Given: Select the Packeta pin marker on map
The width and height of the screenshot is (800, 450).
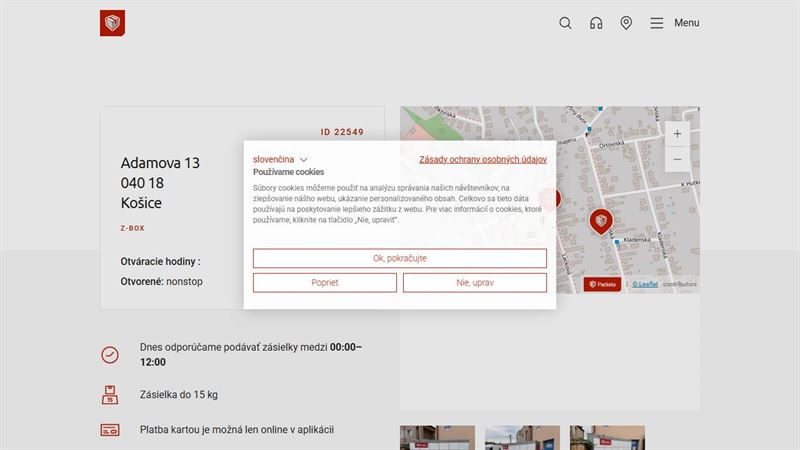Looking at the screenshot, I should (x=601, y=221).
